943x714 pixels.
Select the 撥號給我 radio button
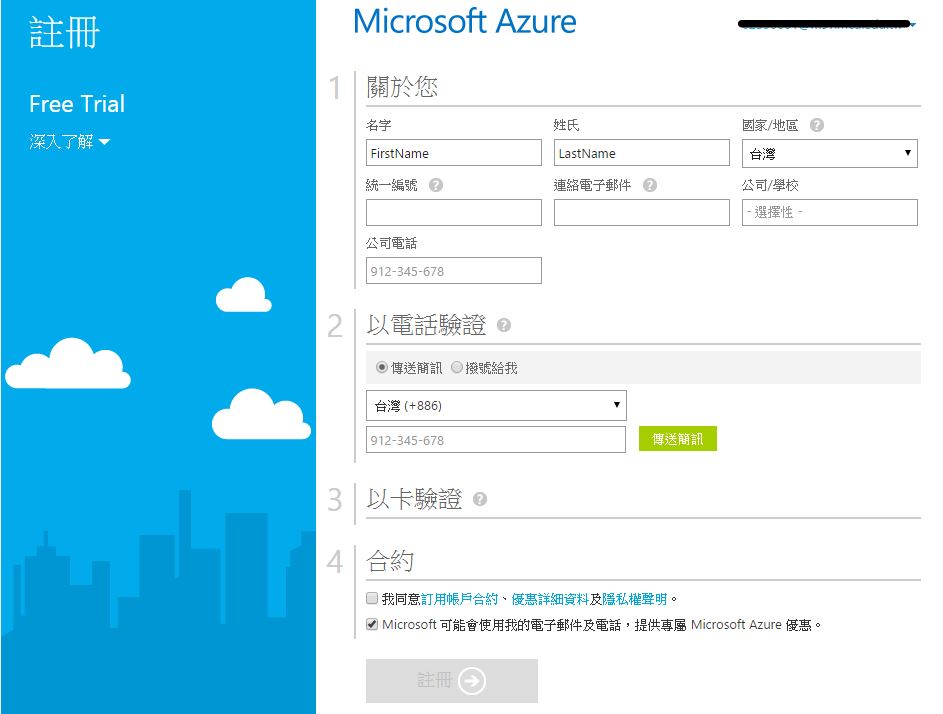click(x=456, y=367)
